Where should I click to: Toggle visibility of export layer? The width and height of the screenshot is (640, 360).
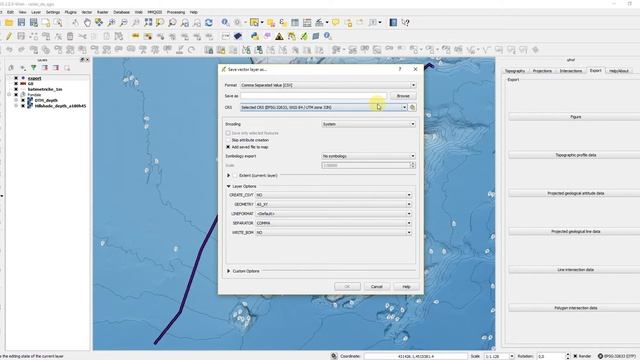[16, 78]
